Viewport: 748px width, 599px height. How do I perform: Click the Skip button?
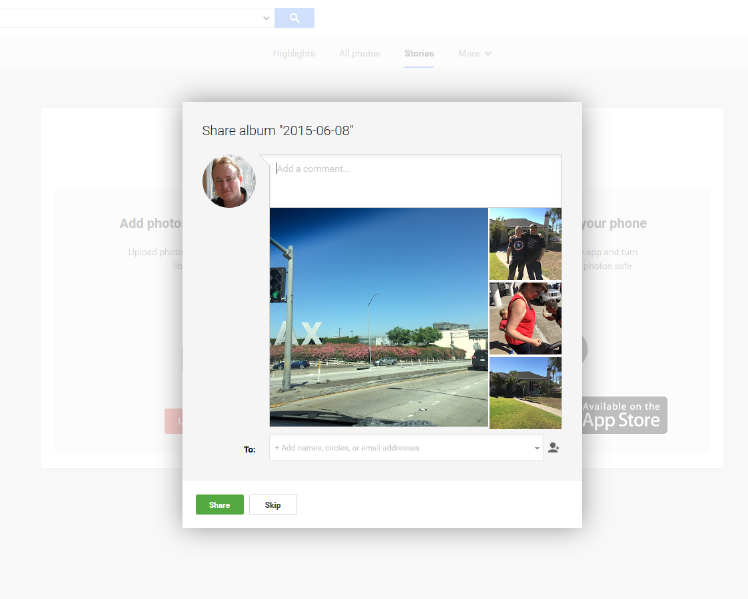[x=273, y=505]
